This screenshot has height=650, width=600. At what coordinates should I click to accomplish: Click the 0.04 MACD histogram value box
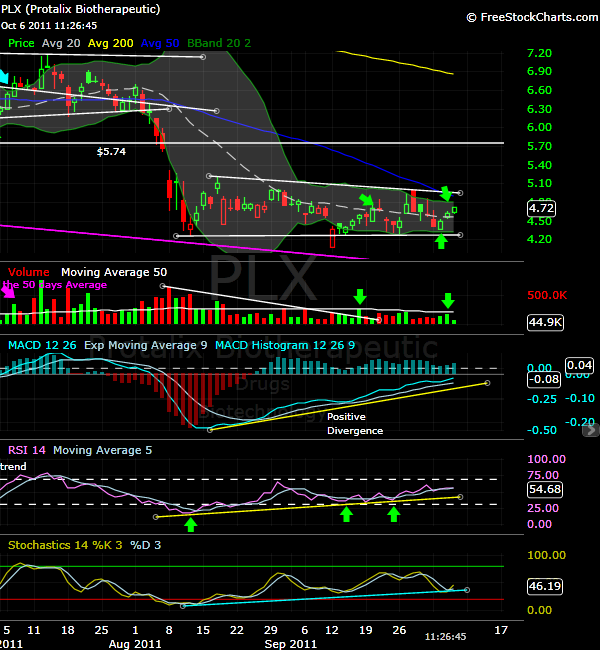[x=579, y=365]
